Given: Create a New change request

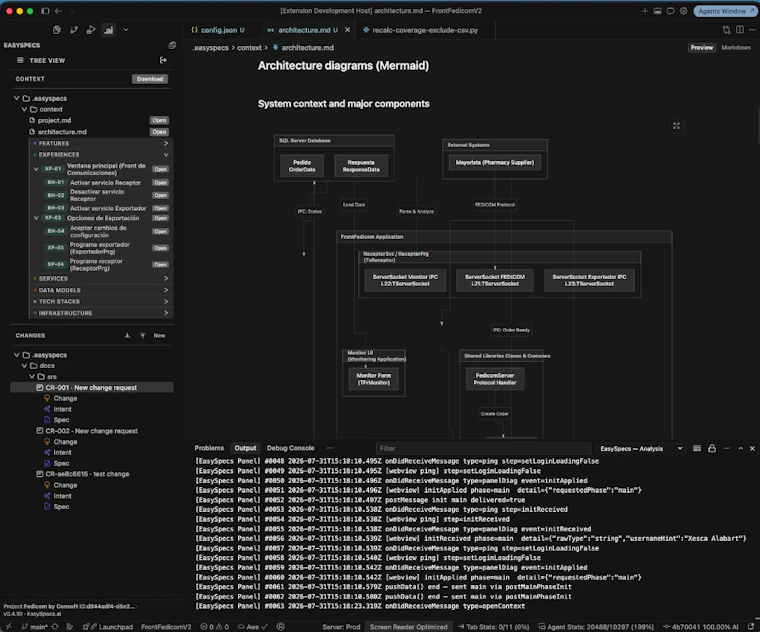Looking at the screenshot, I should pos(159,335).
